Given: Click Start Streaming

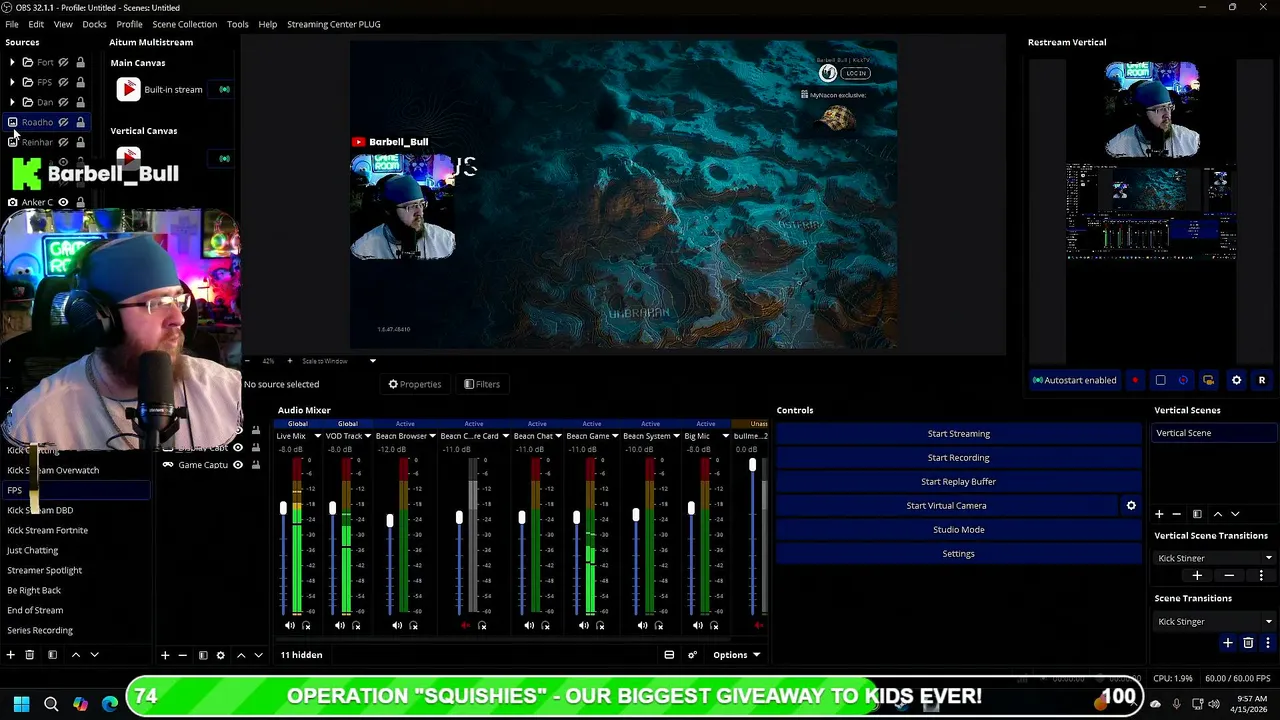Looking at the screenshot, I should (959, 434).
